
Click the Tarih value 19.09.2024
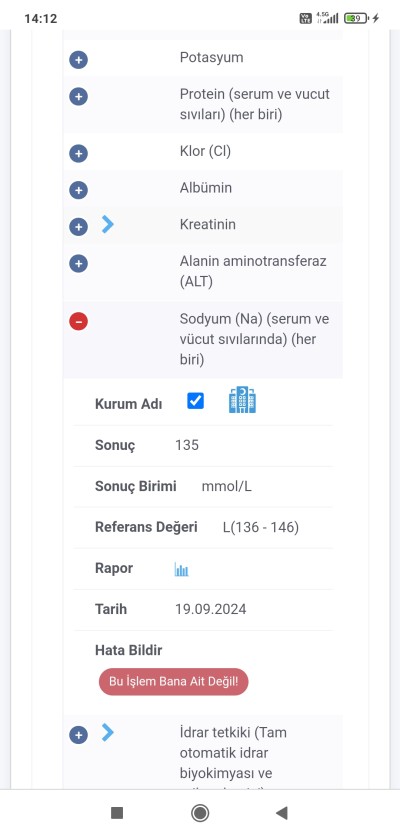tap(211, 610)
